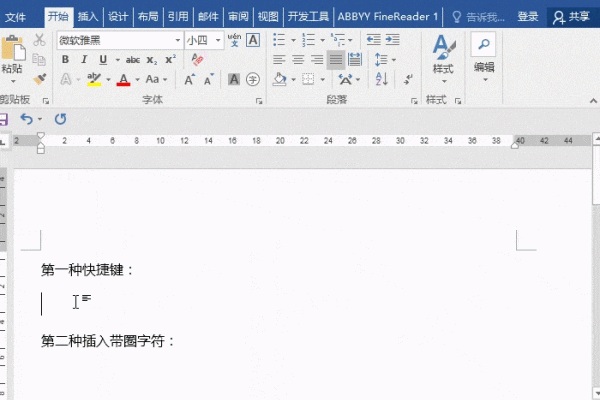The image size is (600, 400).
Task: Click the 共享 Share button
Action: coord(572,17)
